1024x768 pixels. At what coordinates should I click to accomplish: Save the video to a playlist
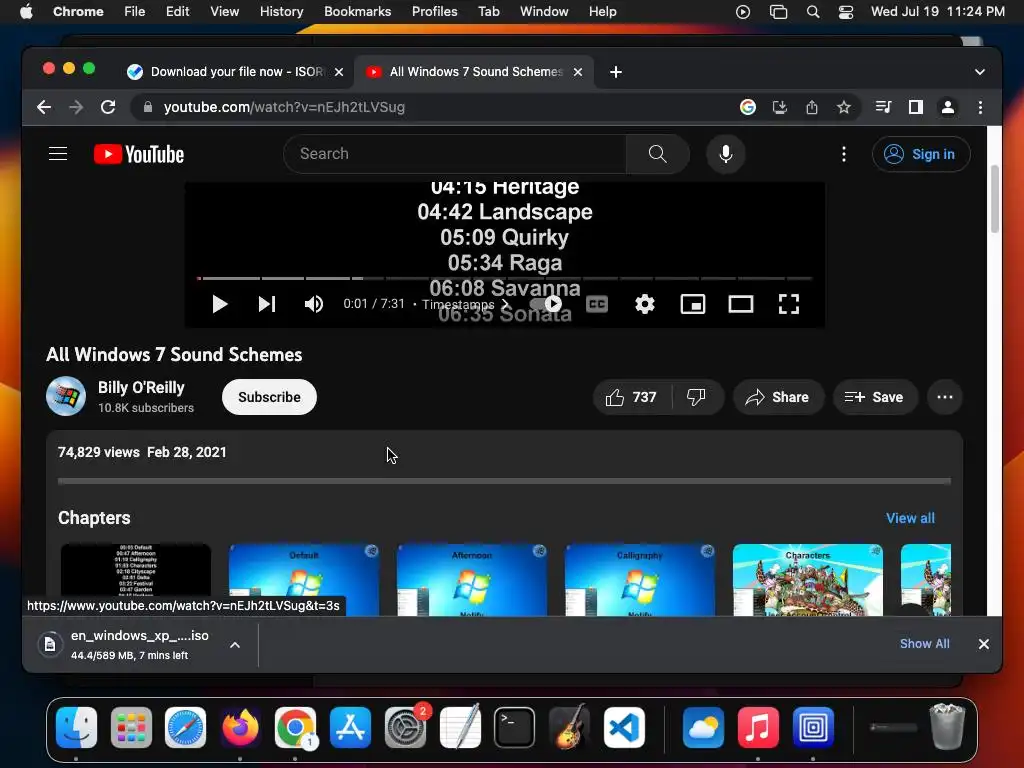pyautogui.click(x=874, y=397)
